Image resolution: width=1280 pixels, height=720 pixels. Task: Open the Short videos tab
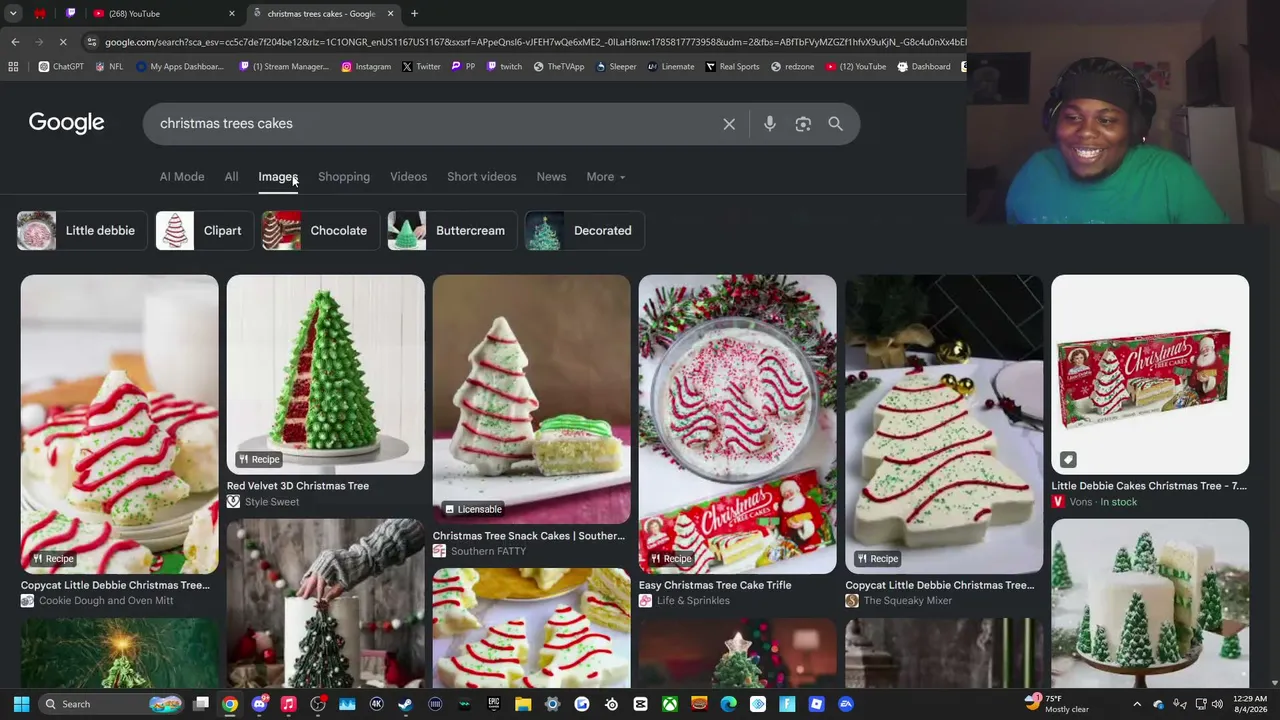[482, 177]
